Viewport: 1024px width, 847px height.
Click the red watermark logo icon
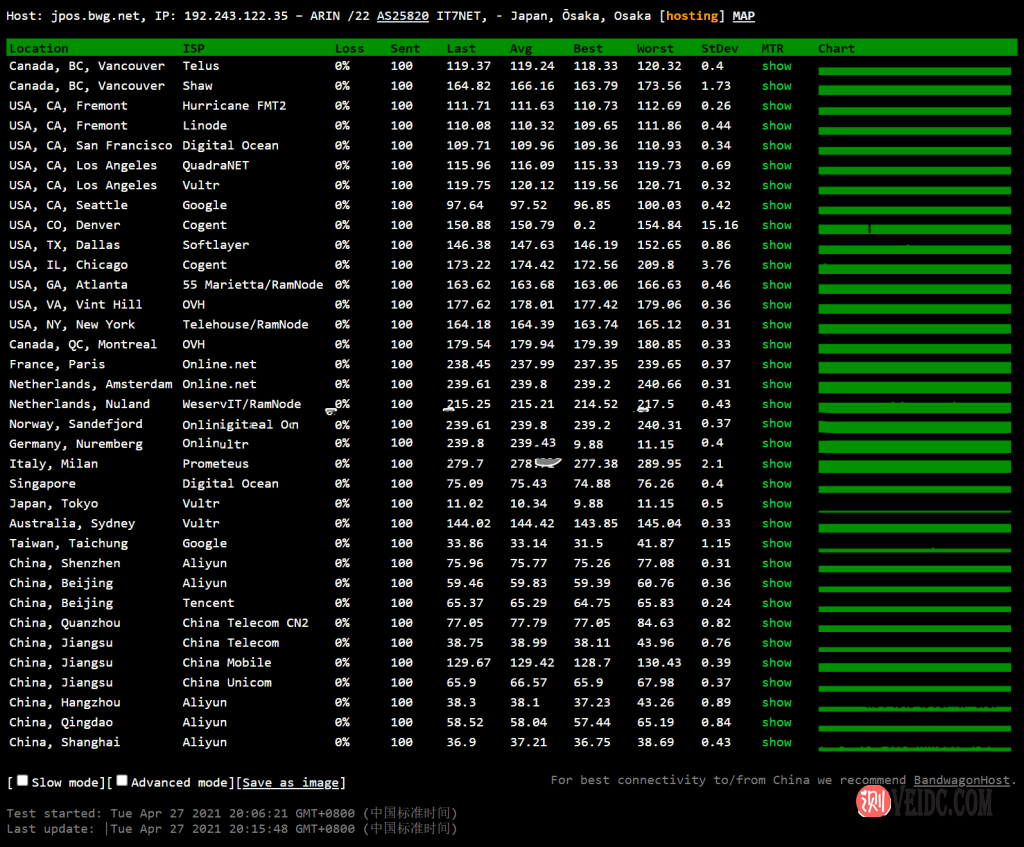875,801
